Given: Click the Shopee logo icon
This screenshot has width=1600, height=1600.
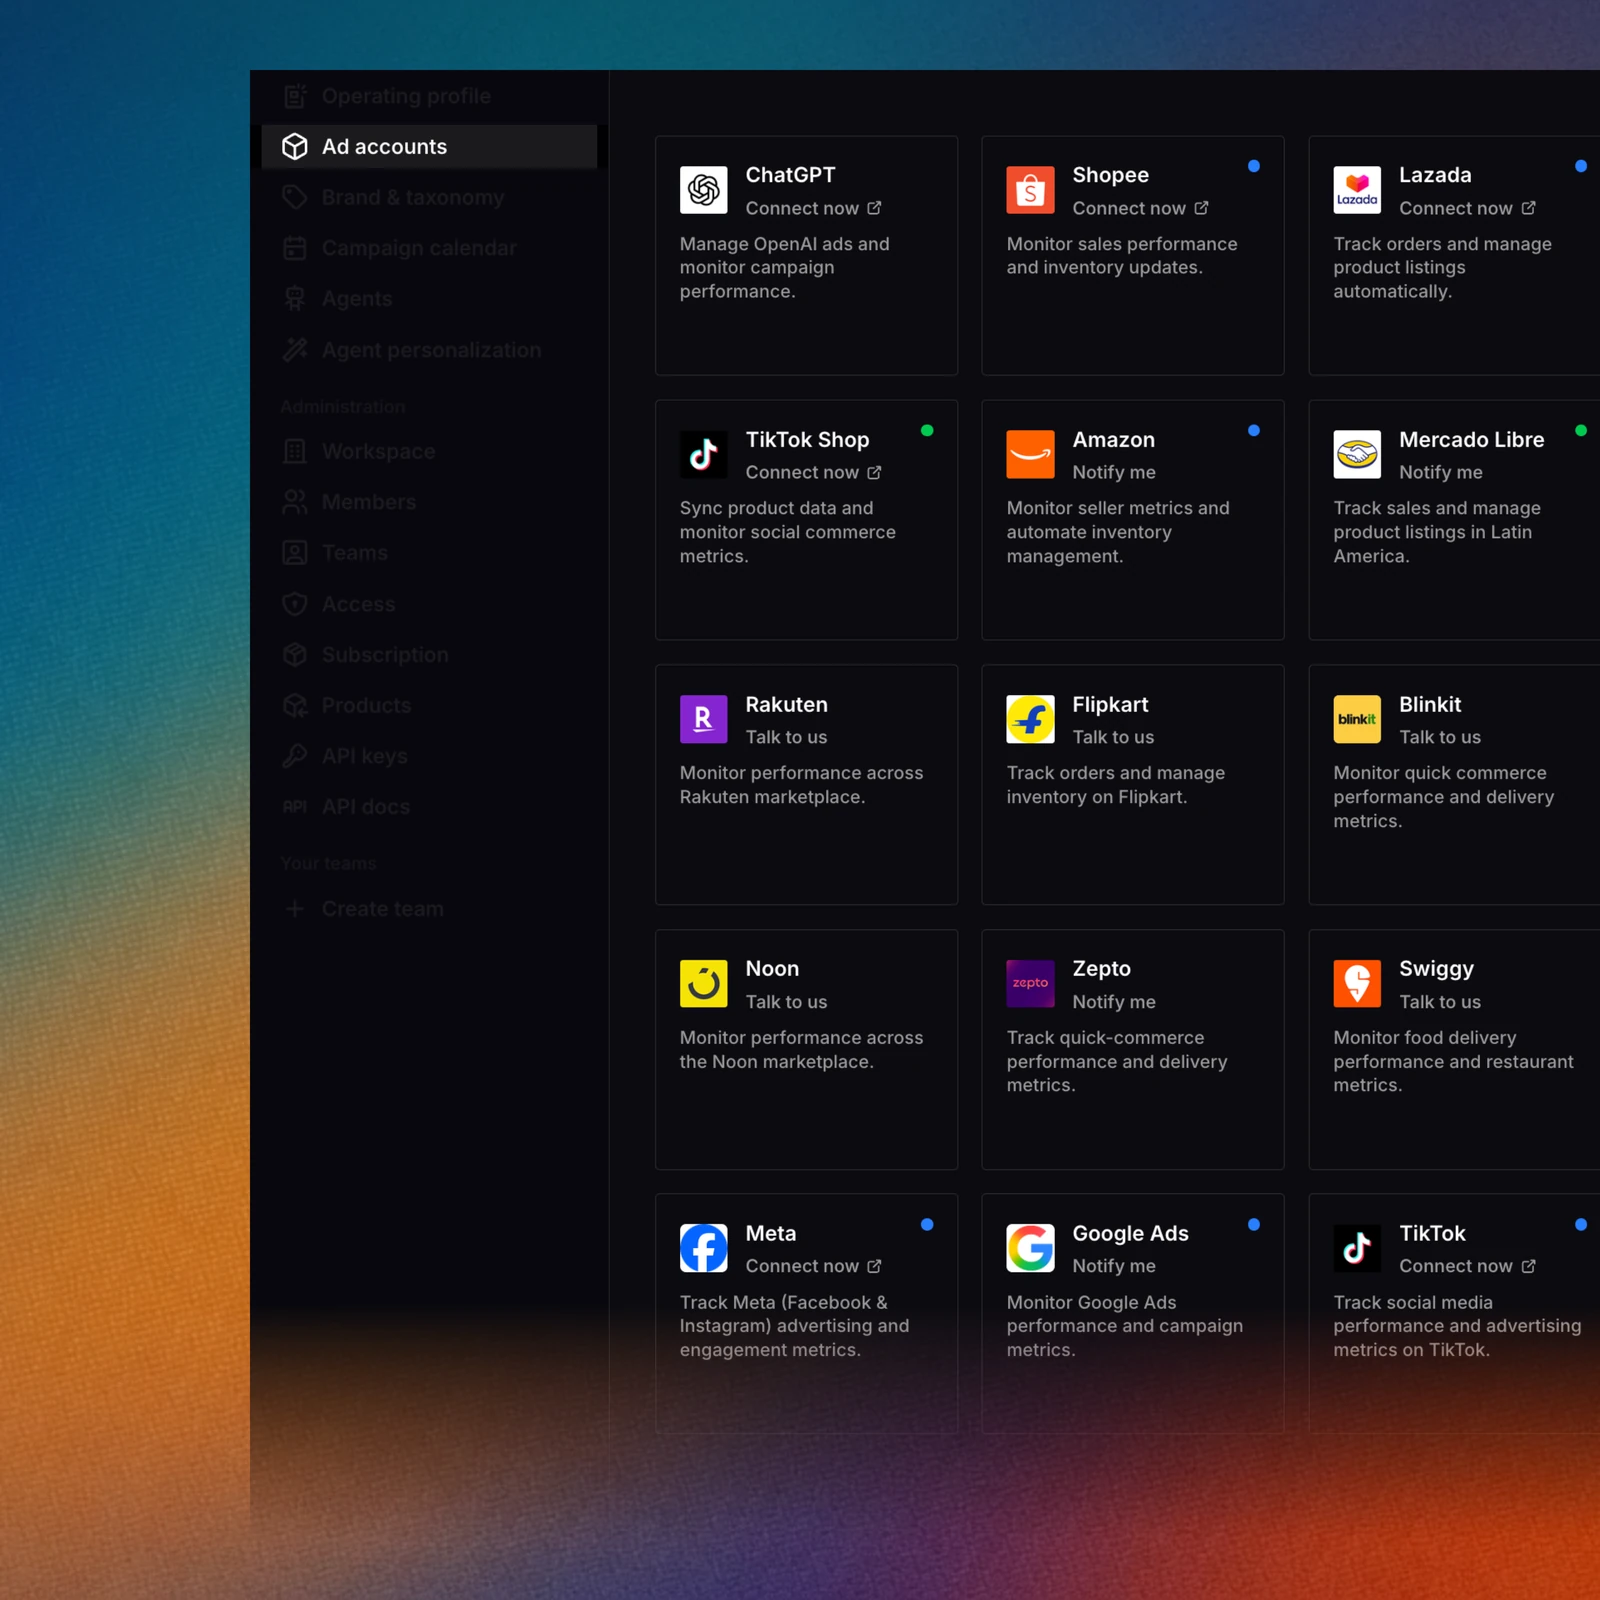Looking at the screenshot, I should [1030, 190].
